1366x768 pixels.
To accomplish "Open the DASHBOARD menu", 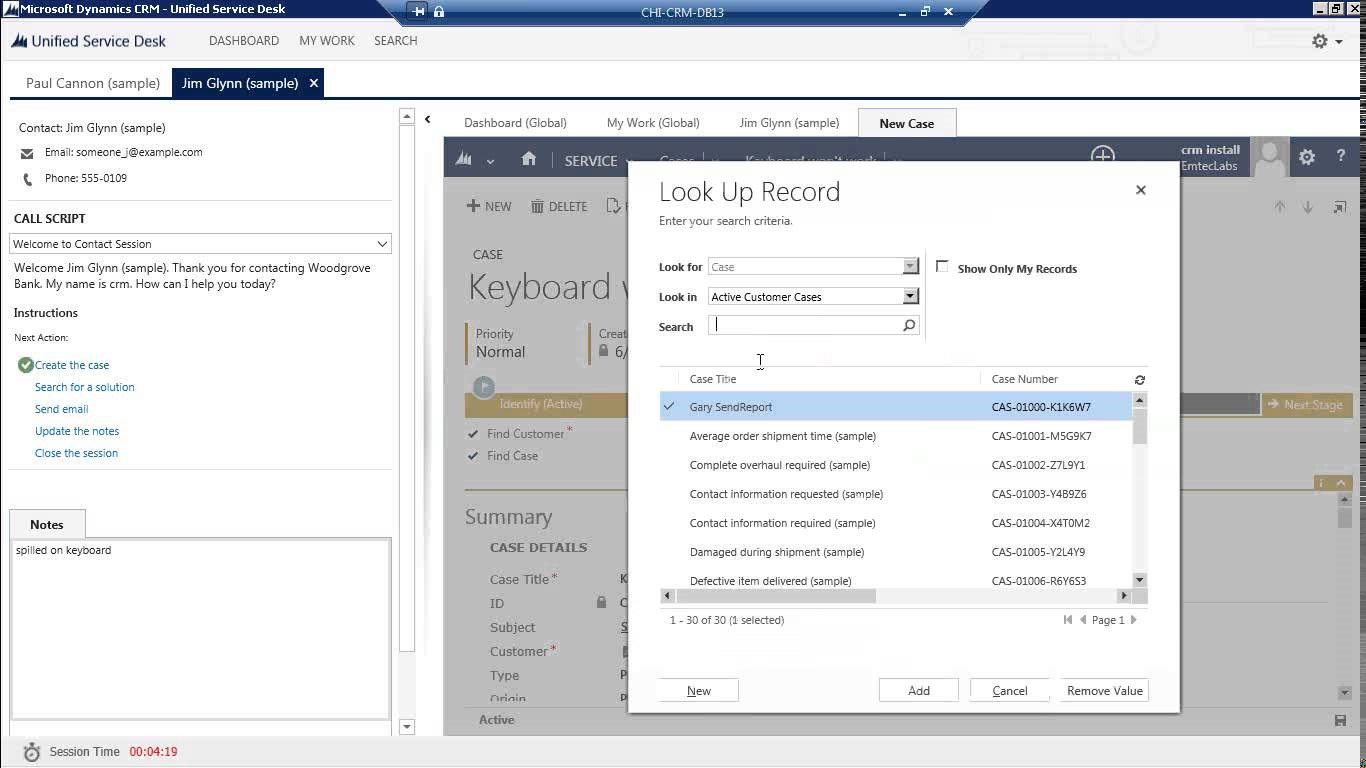I will tap(244, 41).
